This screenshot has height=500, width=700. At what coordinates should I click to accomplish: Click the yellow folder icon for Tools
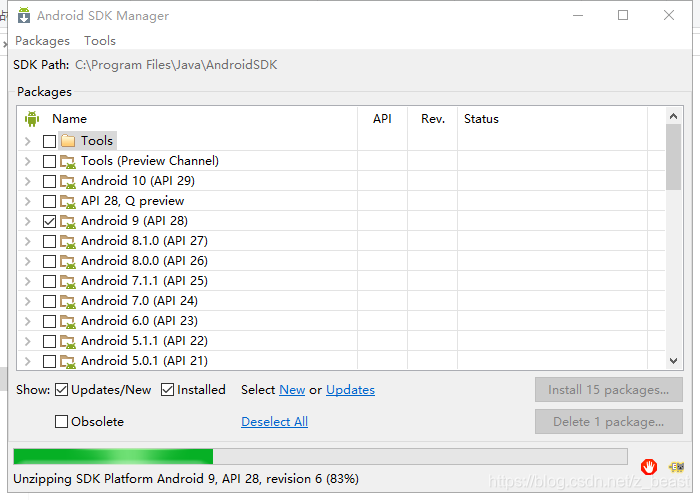click(x=68, y=141)
